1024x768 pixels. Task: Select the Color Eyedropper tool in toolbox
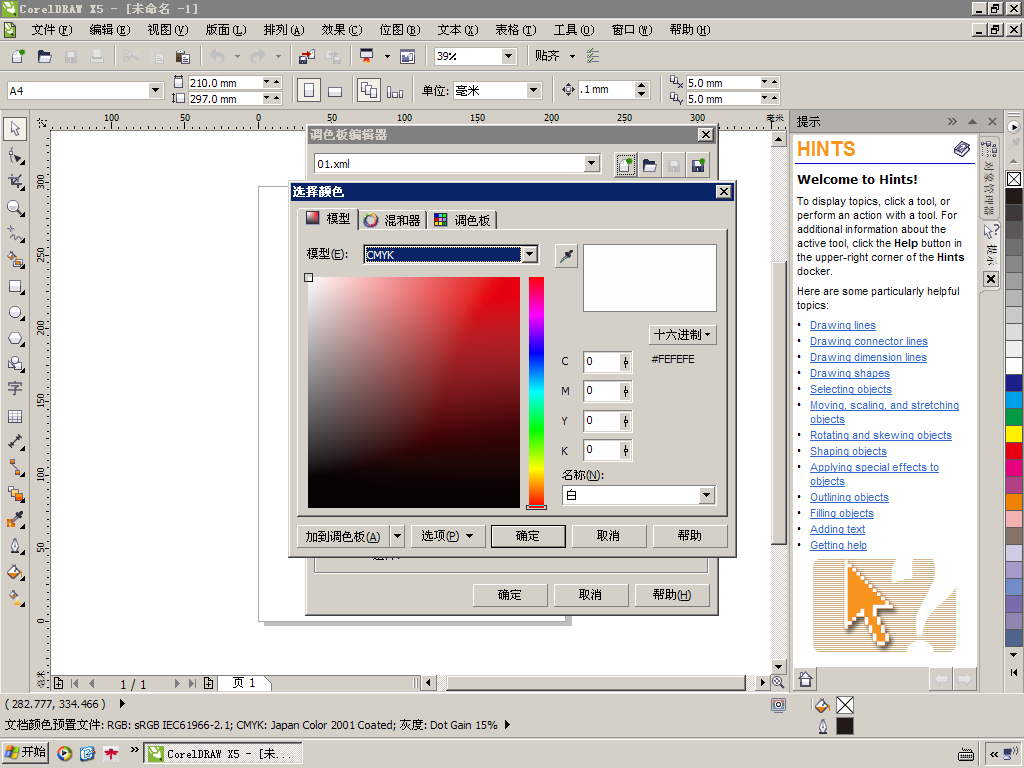point(15,520)
